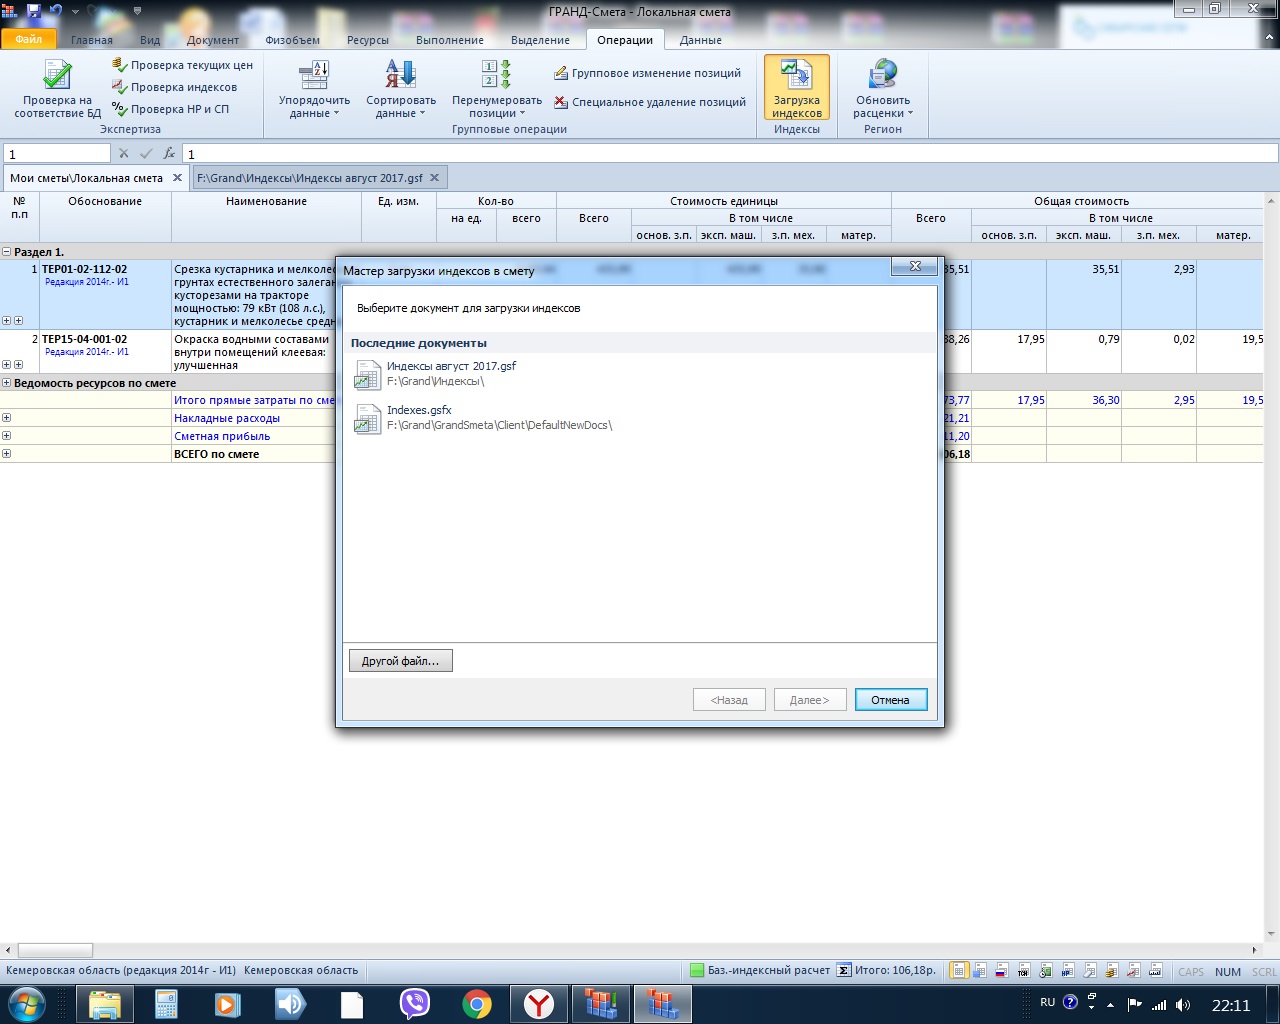Collapse the Раздел 1. section

pos(7,252)
